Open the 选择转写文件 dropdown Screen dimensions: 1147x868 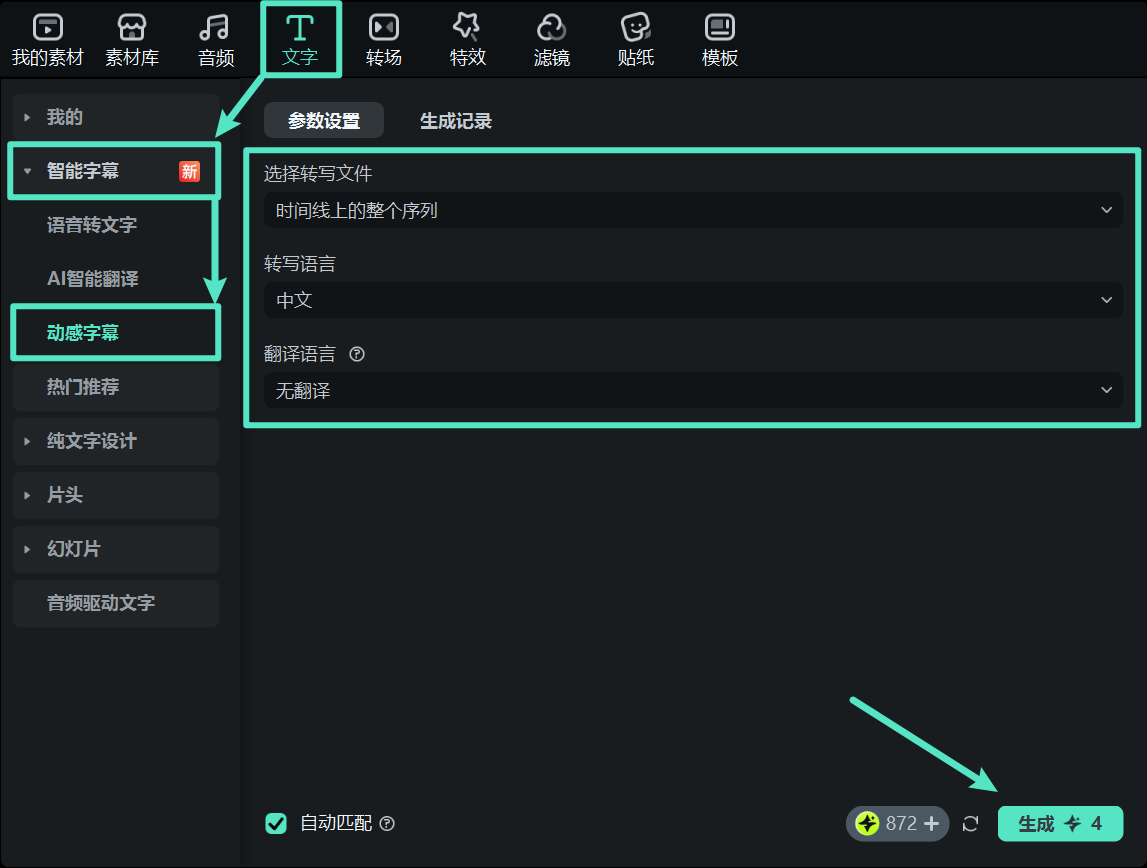coord(693,210)
